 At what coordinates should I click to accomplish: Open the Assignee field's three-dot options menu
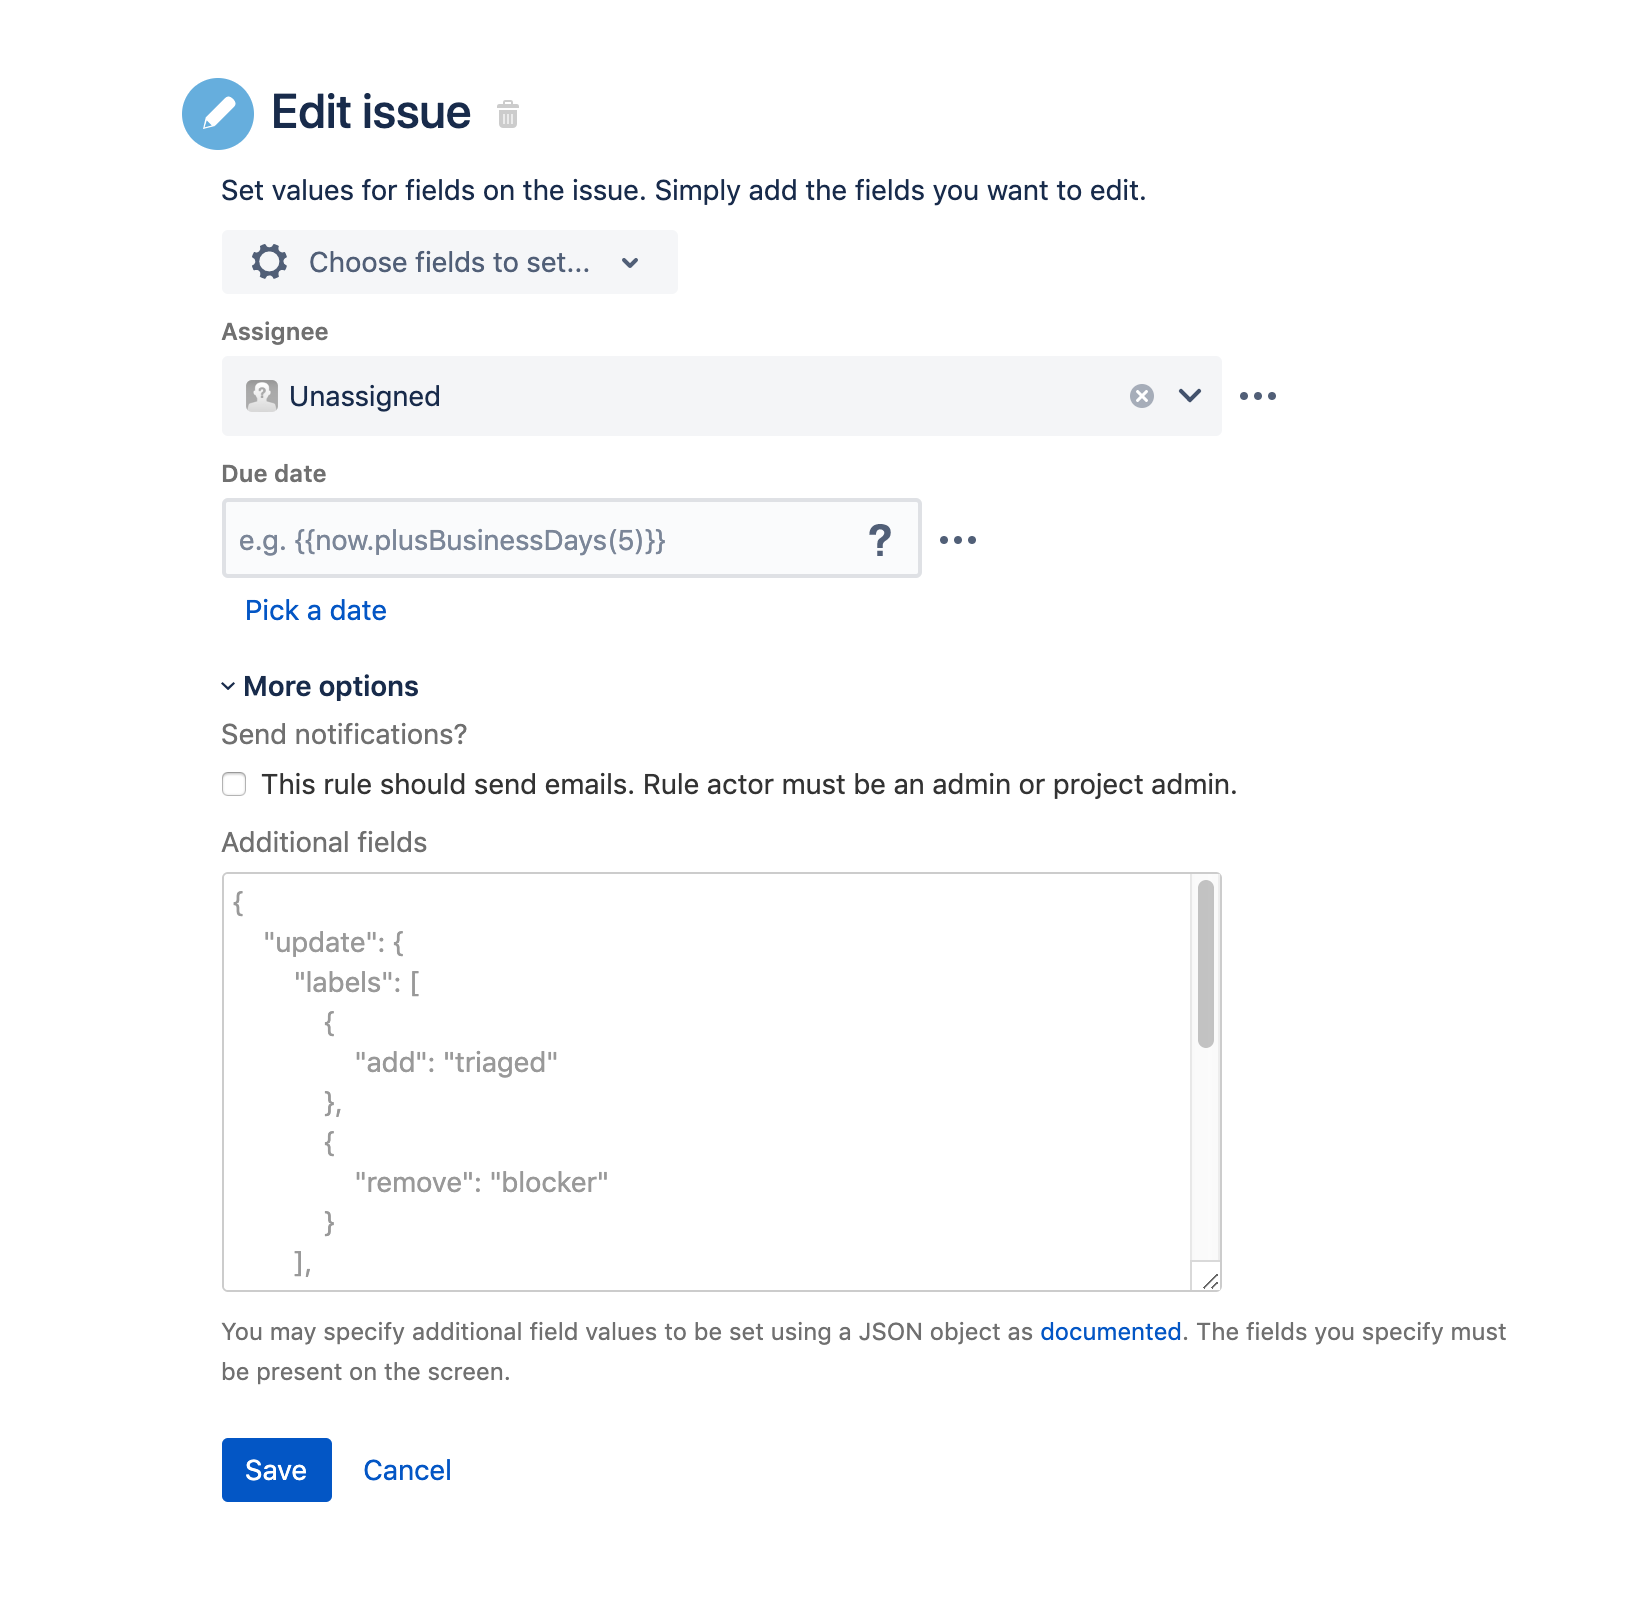(x=1257, y=396)
